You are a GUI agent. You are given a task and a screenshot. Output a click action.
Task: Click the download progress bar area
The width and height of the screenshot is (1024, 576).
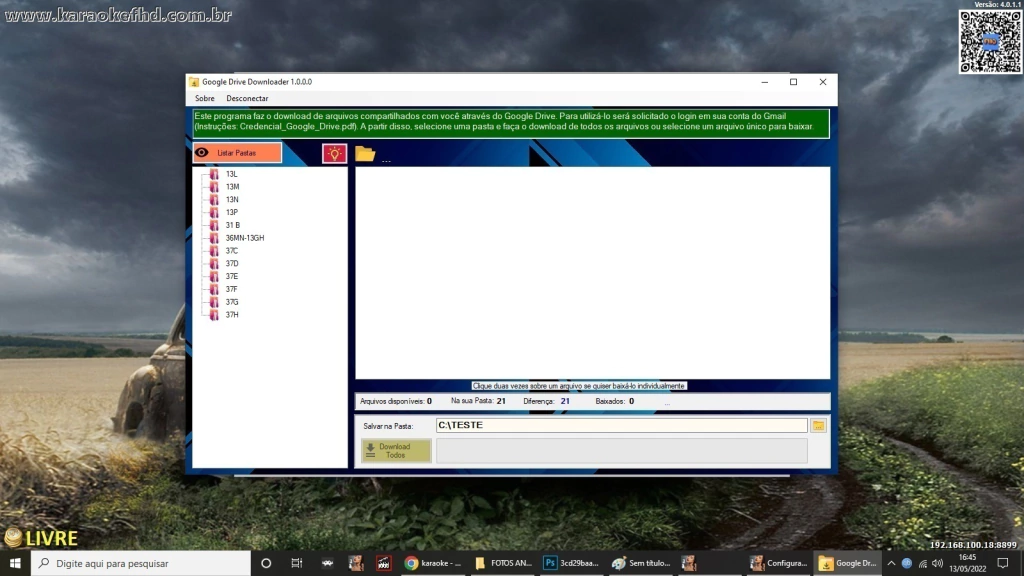621,451
